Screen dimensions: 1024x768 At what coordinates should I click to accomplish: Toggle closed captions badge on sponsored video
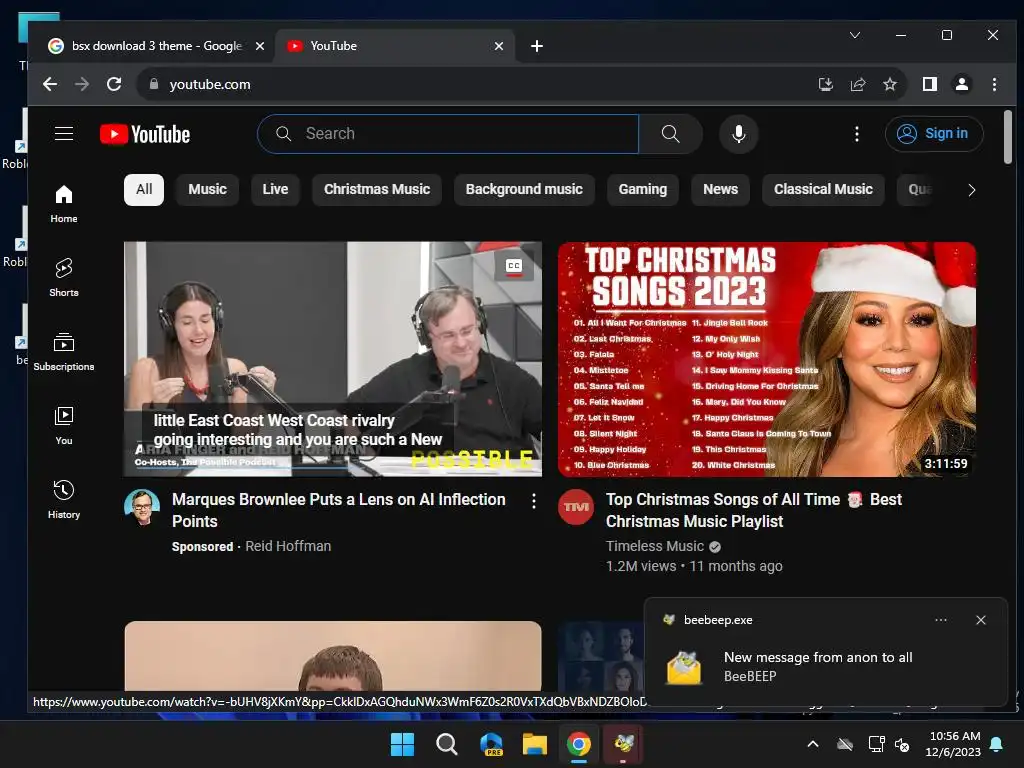point(514,266)
